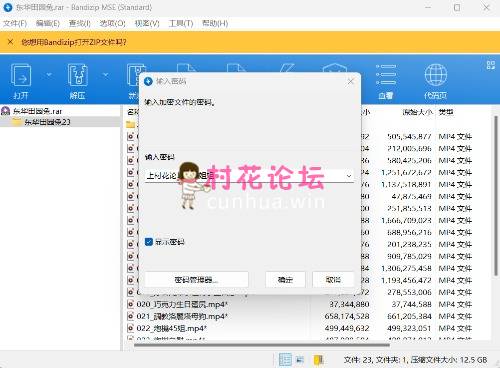This screenshot has width=500, height=368.
Task: Cancel the password dialog with 取消
Action: [333, 279]
